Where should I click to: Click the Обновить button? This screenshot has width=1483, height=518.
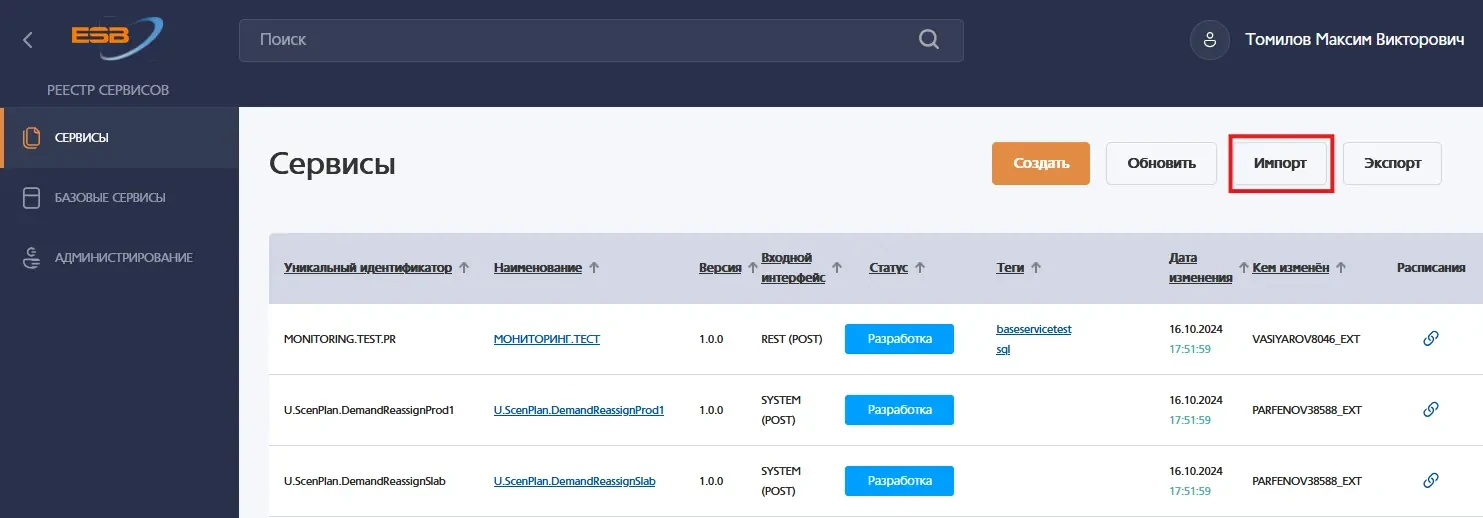click(x=1161, y=163)
